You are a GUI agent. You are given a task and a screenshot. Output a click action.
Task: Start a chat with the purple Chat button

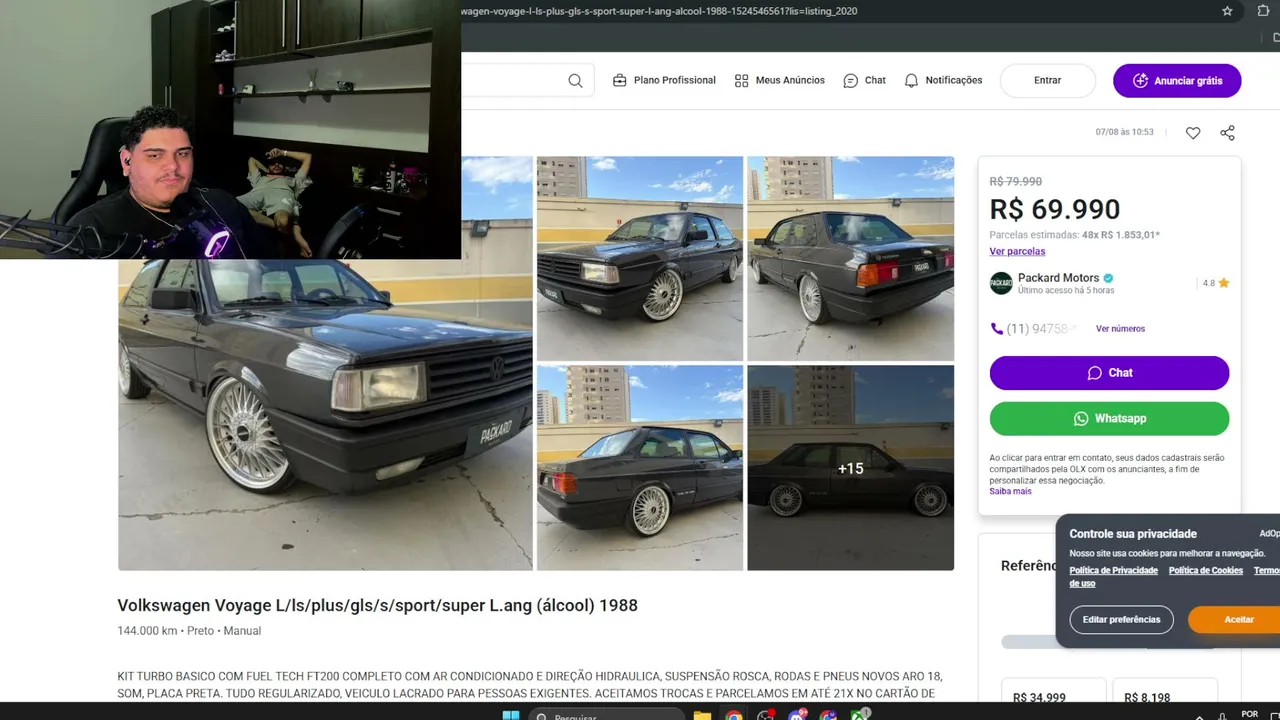pos(1109,373)
